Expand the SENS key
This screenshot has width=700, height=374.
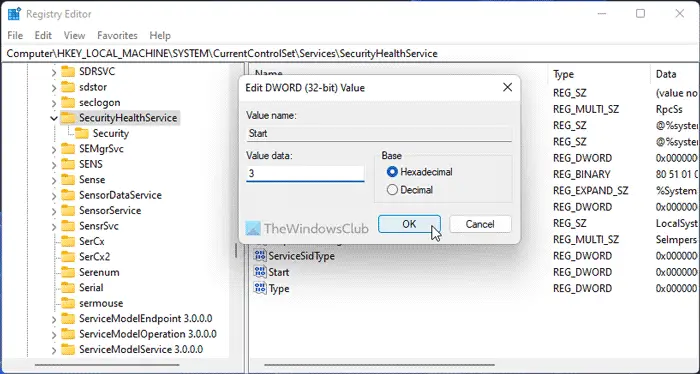click(54, 165)
